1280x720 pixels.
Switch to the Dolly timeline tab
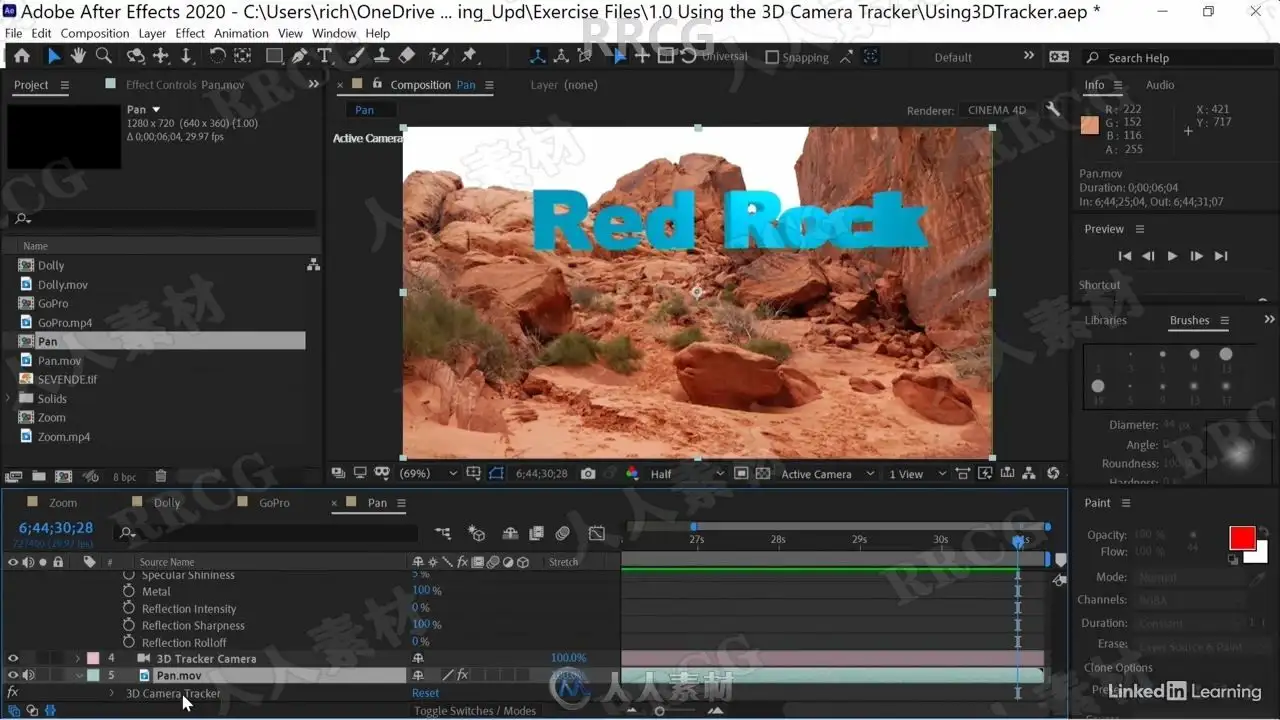point(167,503)
